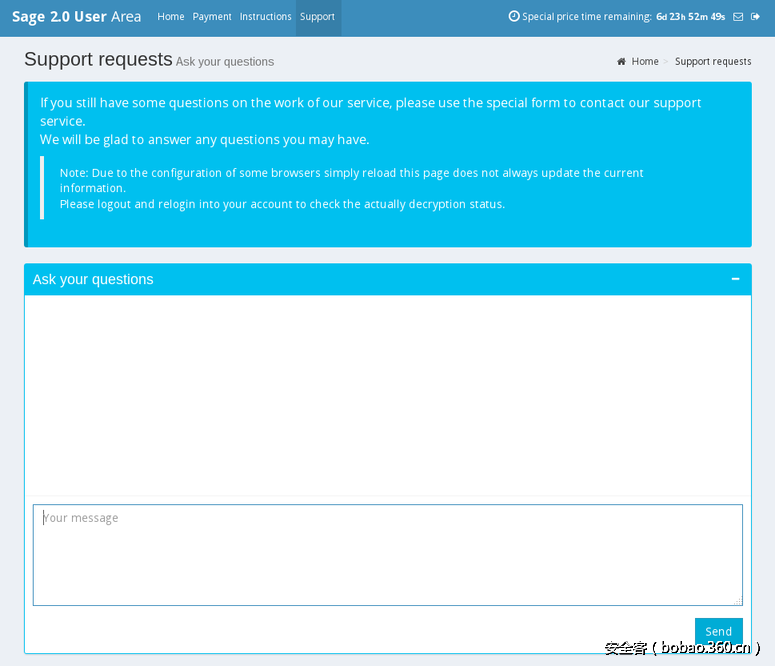This screenshot has width=775, height=666.
Task: Select the Support tab in navbar
Action: click(318, 17)
